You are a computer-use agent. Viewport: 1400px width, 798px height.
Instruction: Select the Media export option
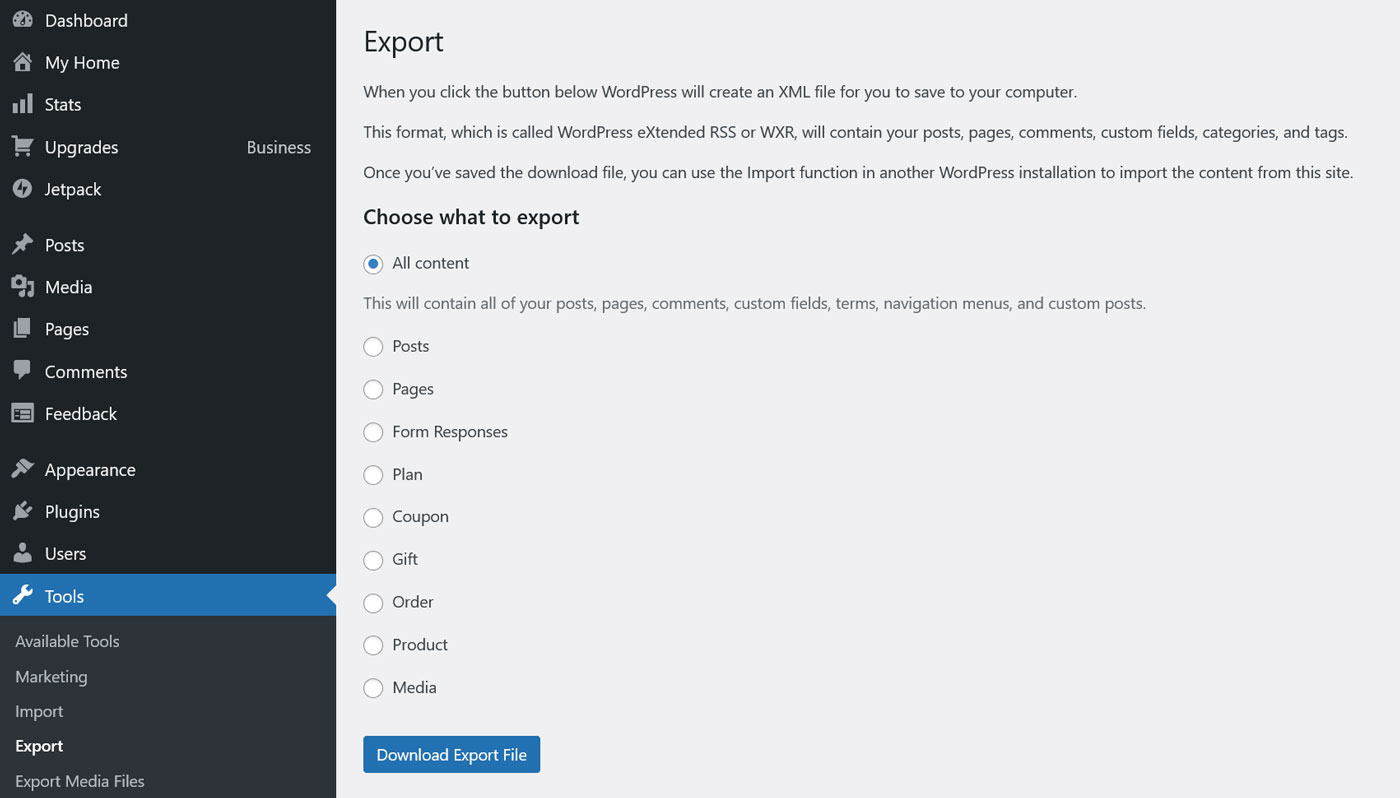[373, 688]
